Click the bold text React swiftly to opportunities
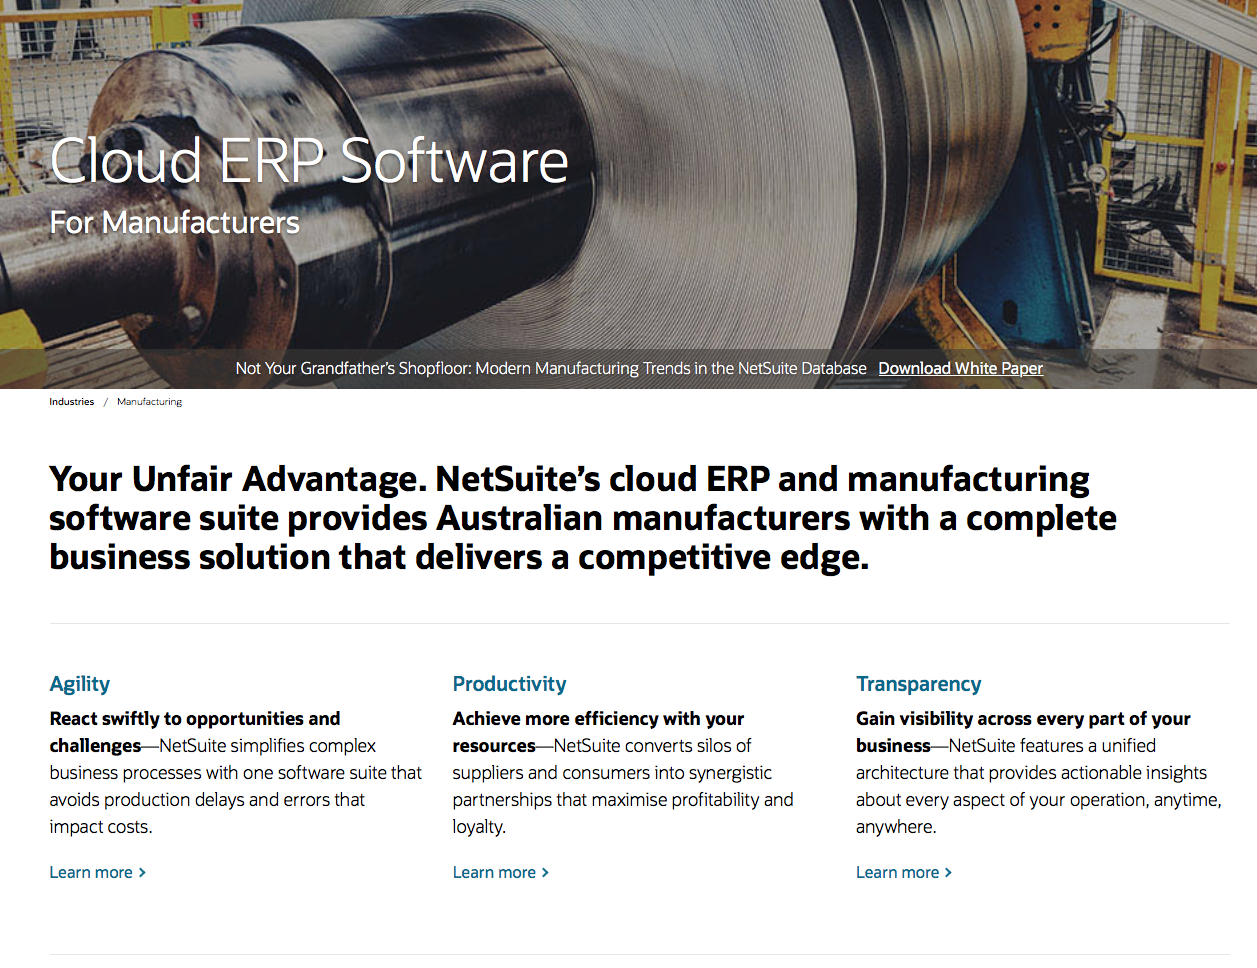Viewport: 1257px width, 968px height. pos(195,719)
